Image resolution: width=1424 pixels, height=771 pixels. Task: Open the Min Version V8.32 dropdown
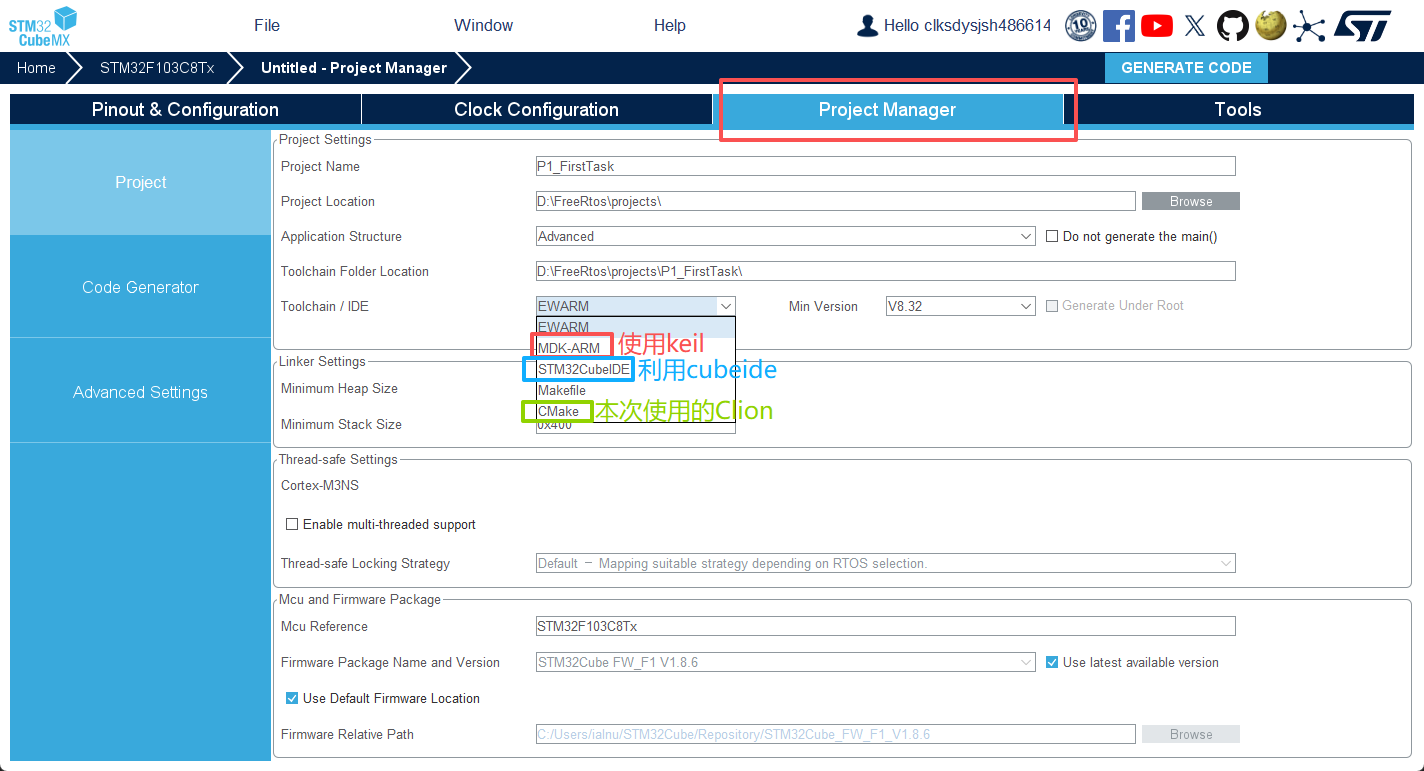pyautogui.click(x=961, y=306)
